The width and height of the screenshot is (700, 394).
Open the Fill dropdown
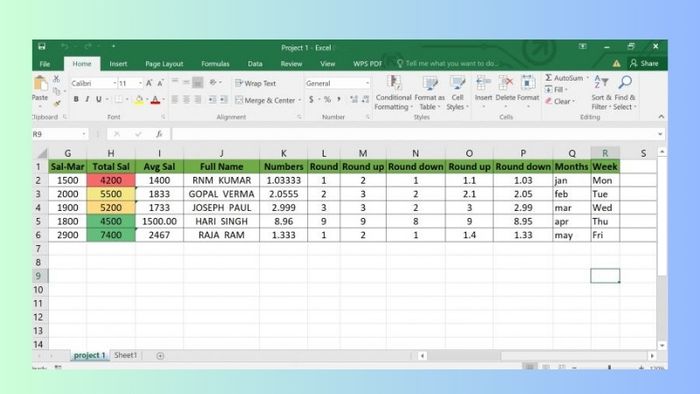pyautogui.click(x=556, y=90)
